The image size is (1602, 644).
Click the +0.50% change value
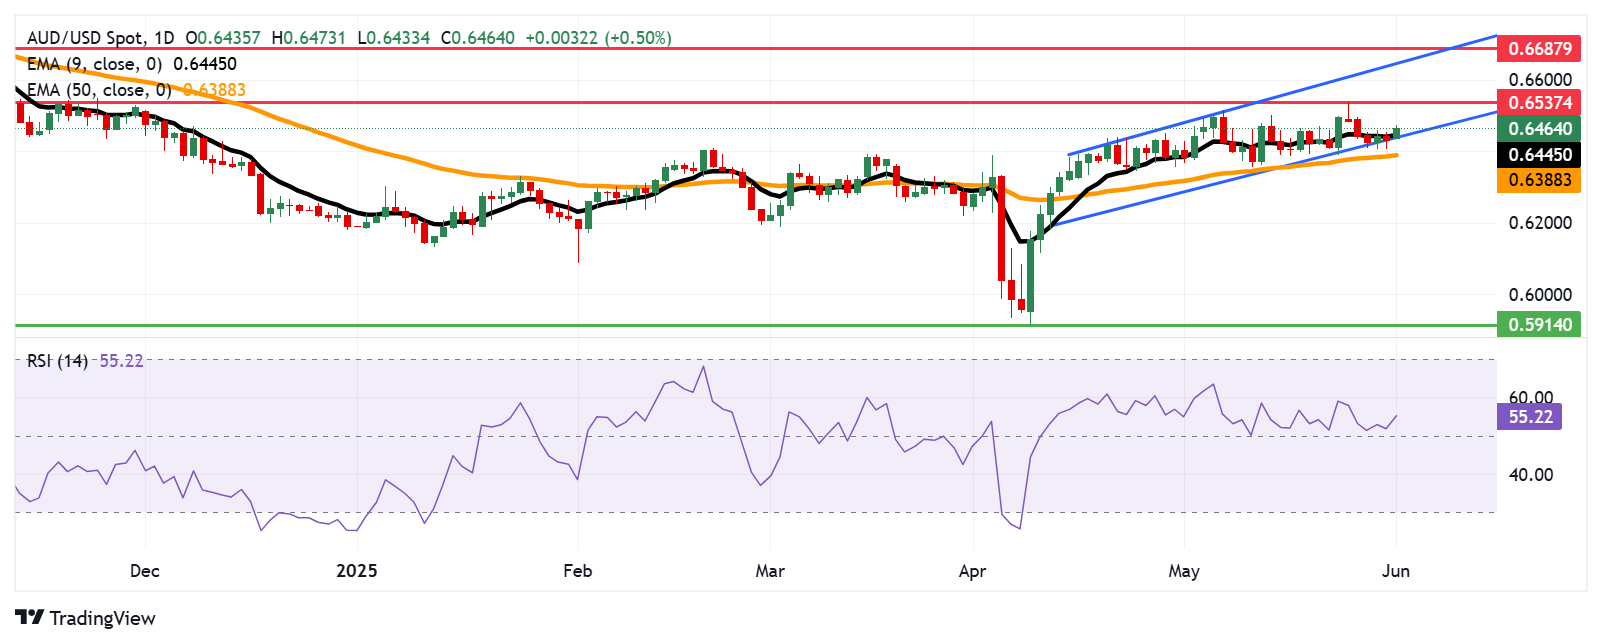(x=638, y=38)
